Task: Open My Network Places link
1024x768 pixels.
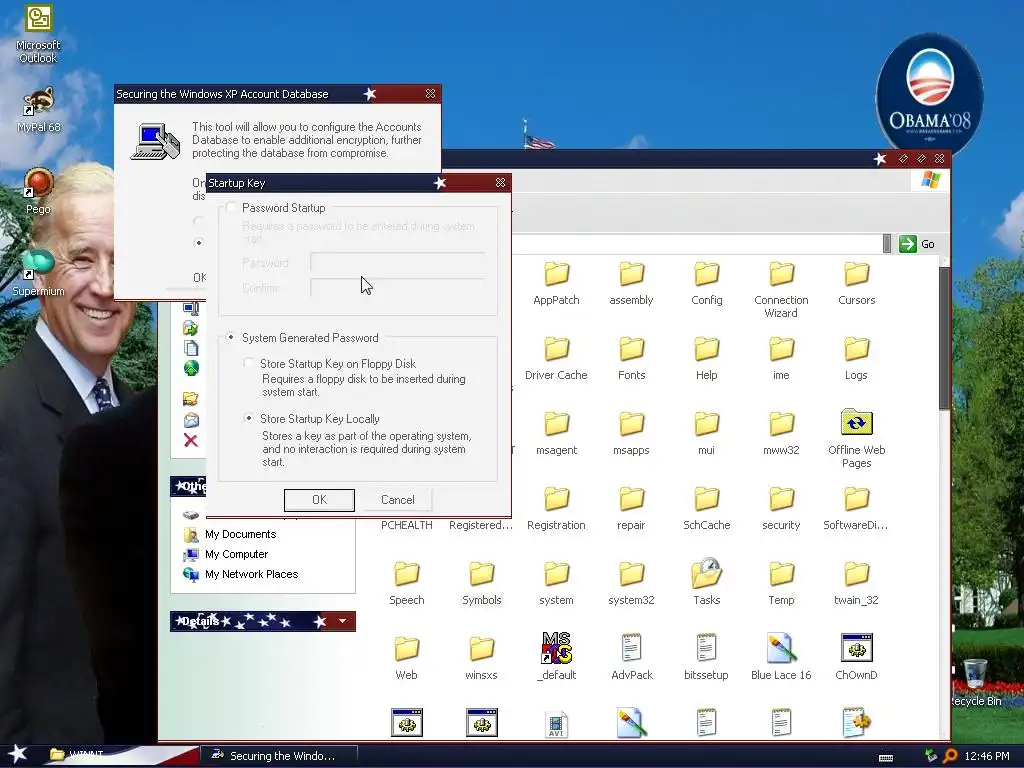Action: 251,575
